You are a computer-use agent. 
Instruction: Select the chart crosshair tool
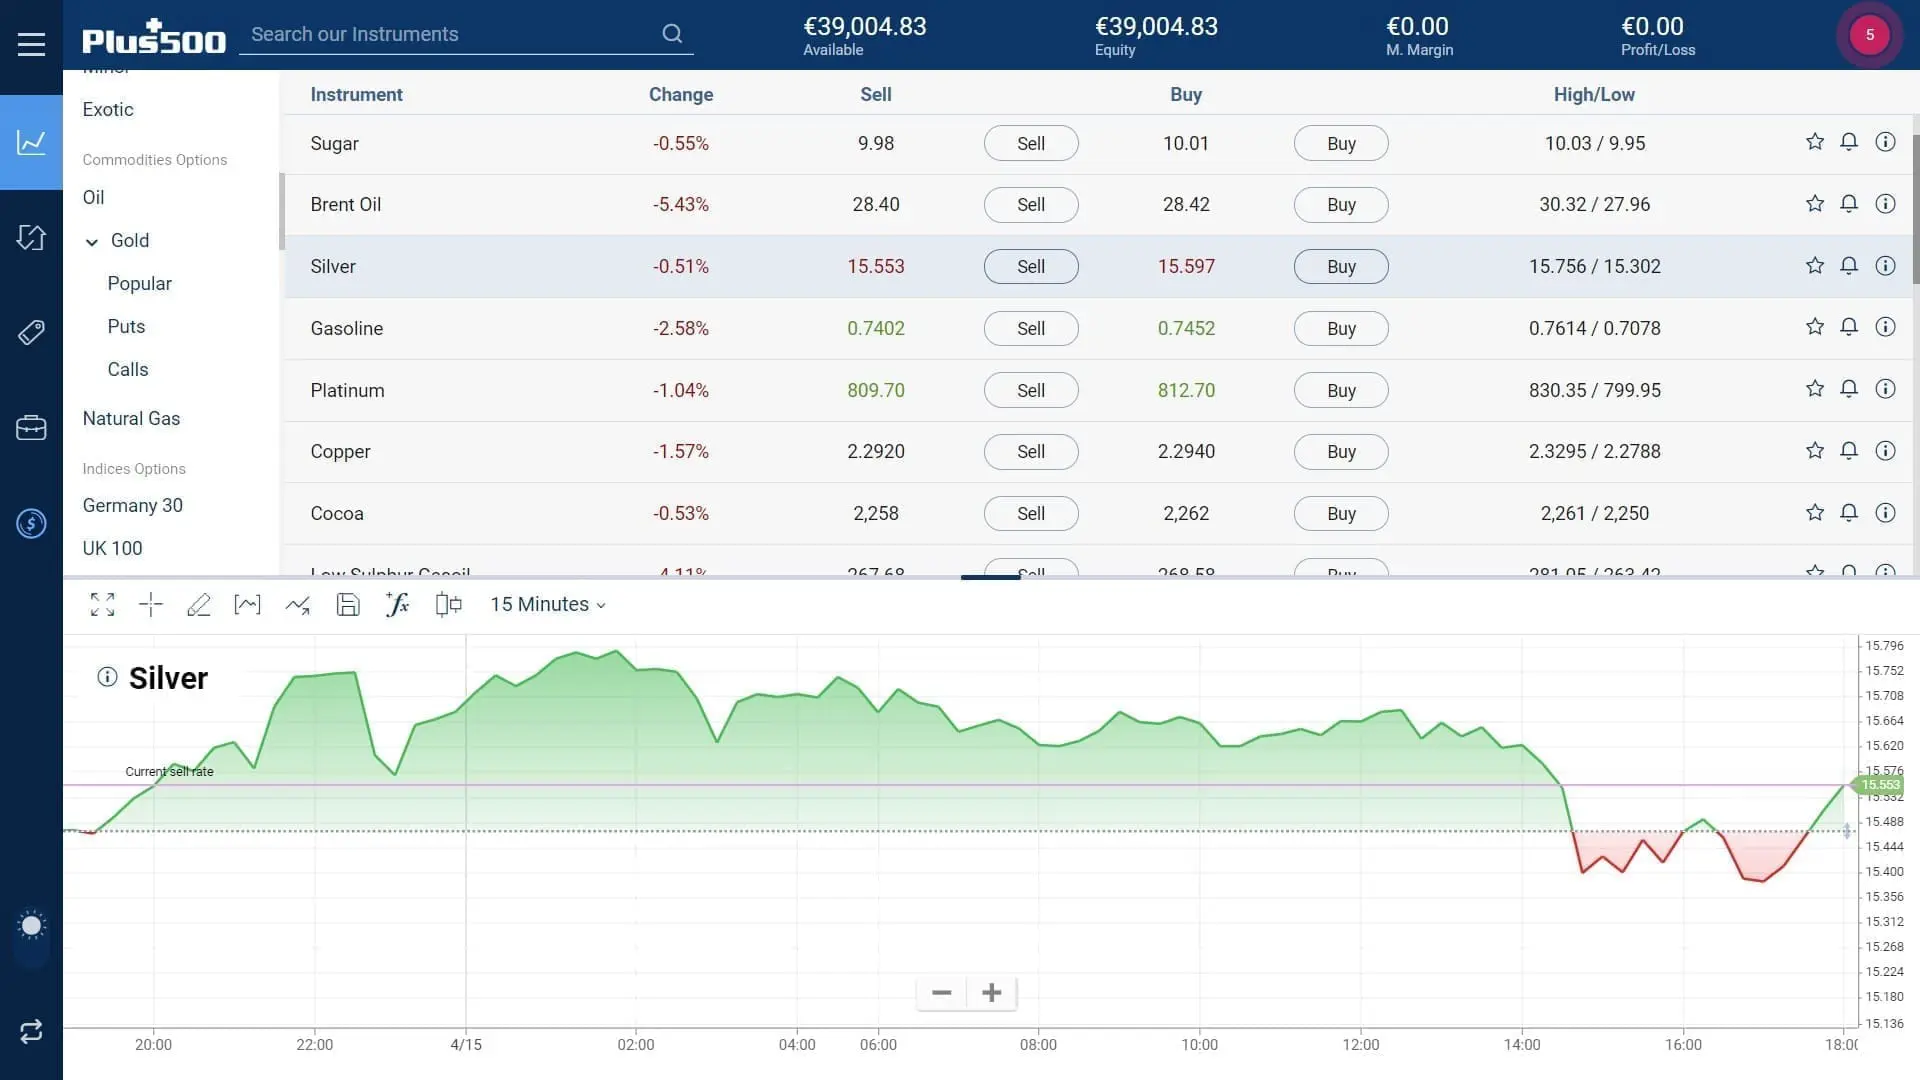pyautogui.click(x=150, y=604)
